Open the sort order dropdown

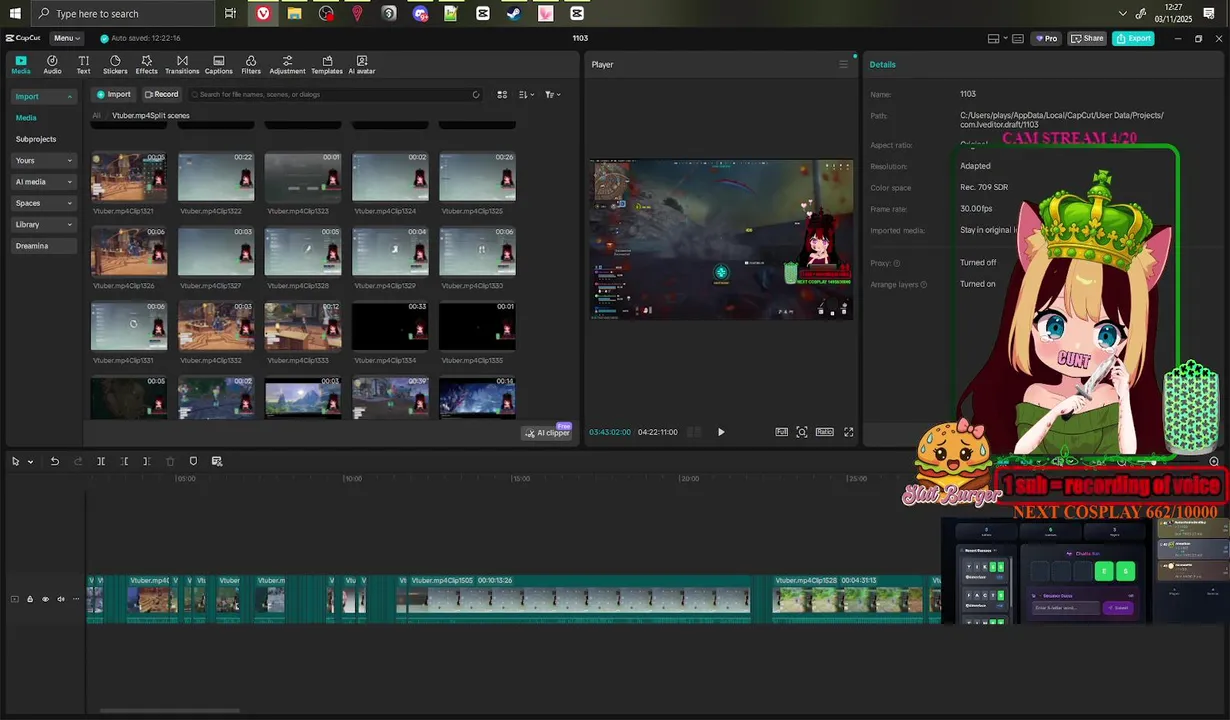click(x=527, y=94)
